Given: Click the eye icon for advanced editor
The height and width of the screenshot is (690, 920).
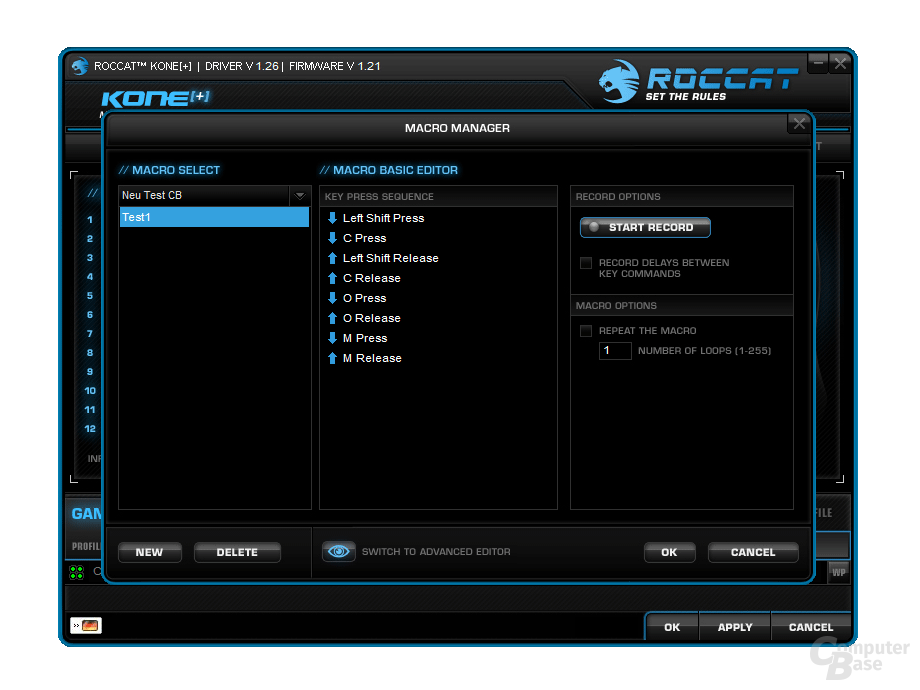Looking at the screenshot, I should [x=339, y=552].
